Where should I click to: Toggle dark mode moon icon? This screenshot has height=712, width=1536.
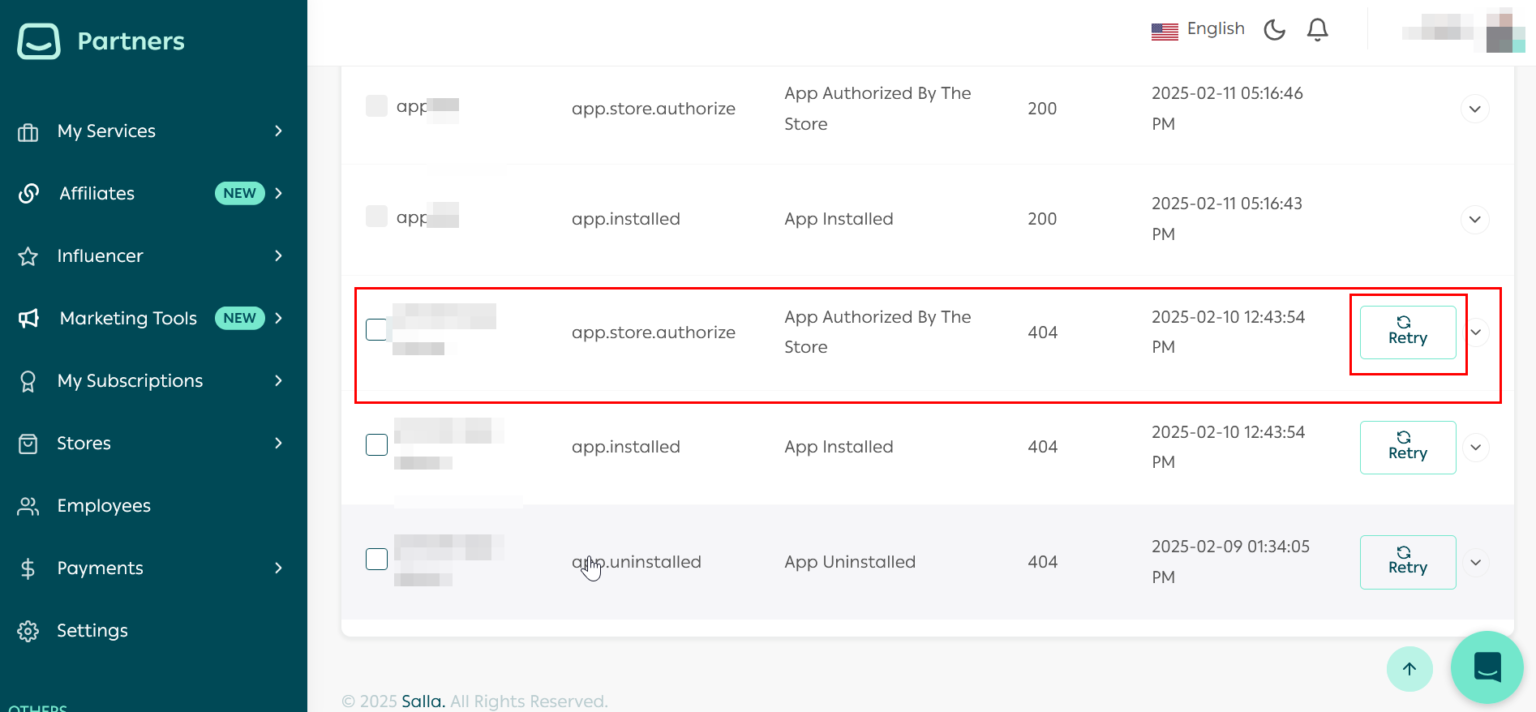pos(1274,30)
